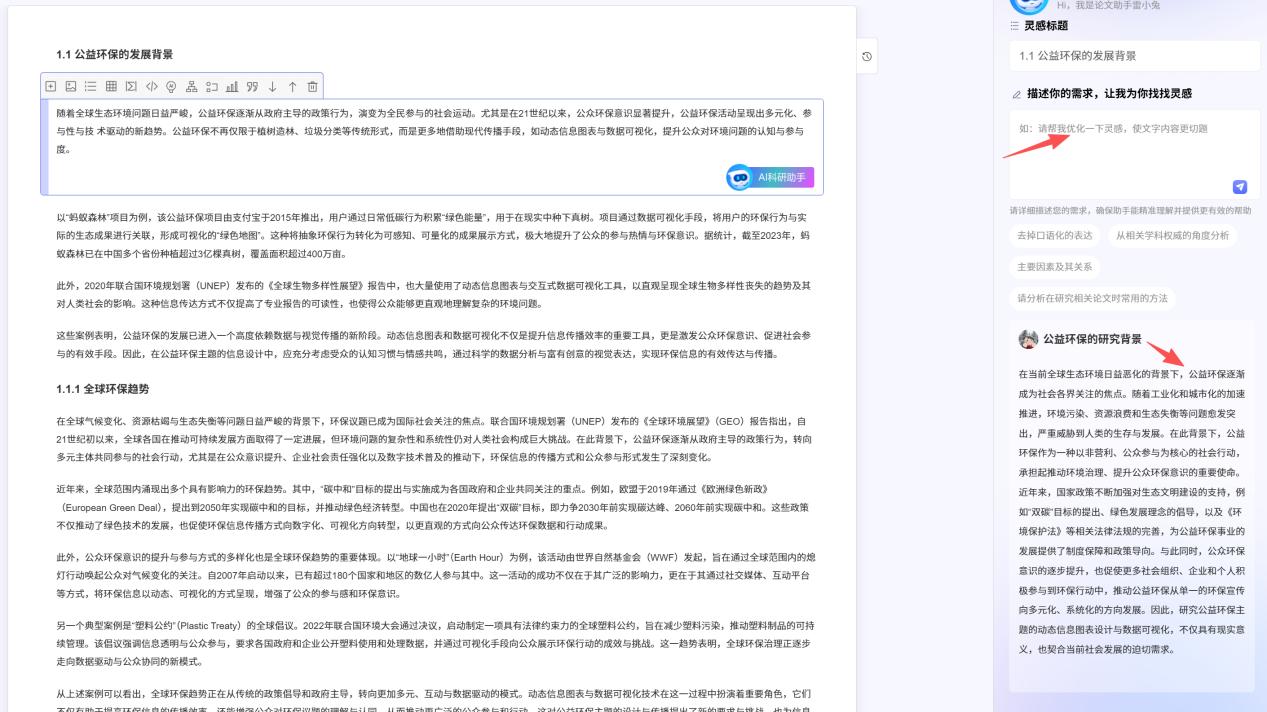Click the heading 1.1.1 全球环保趋势
Screen dimensions: 1267x712
tap(103, 388)
